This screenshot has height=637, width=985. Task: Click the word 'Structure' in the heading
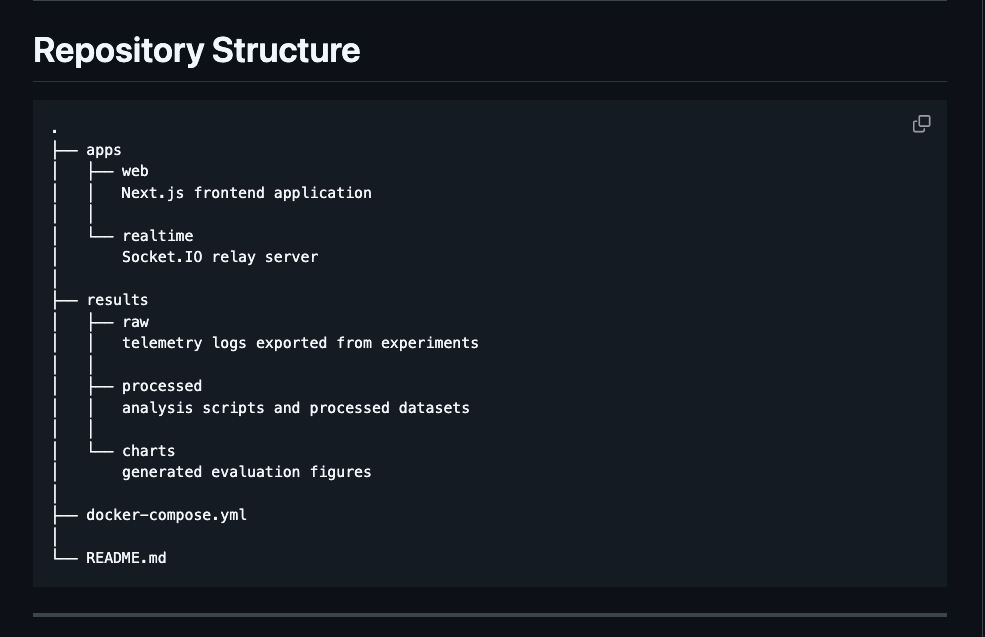coord(286,50)
